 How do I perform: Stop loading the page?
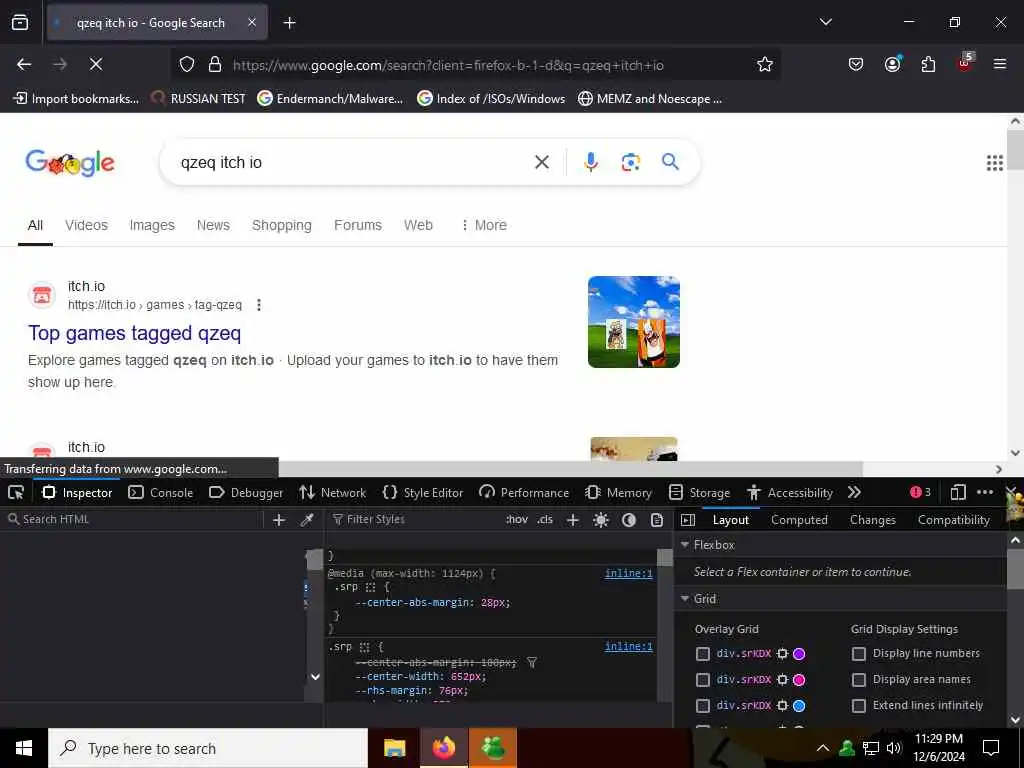click(x=96, y=64)
